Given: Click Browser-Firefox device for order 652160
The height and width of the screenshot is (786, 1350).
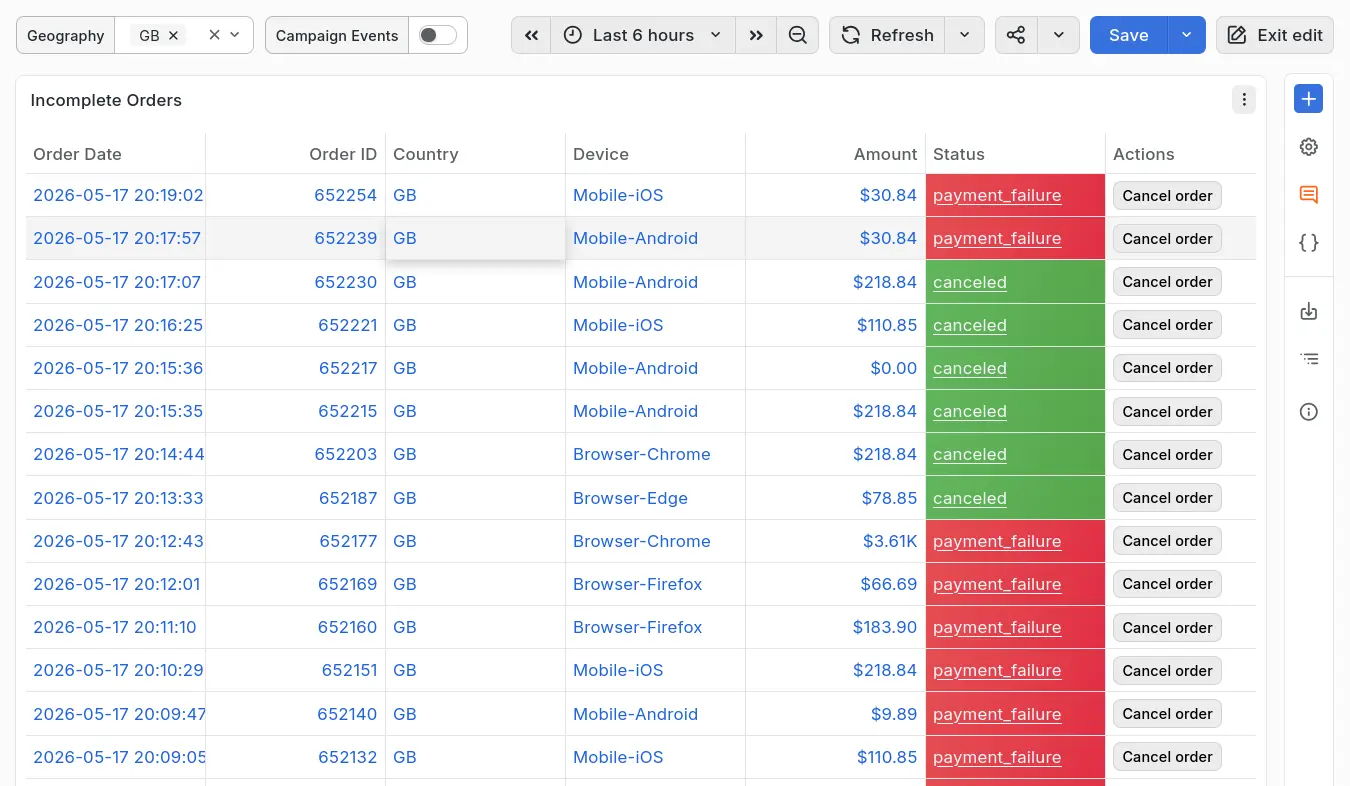Looking at the screenshot, I should (x=638, y=627).
